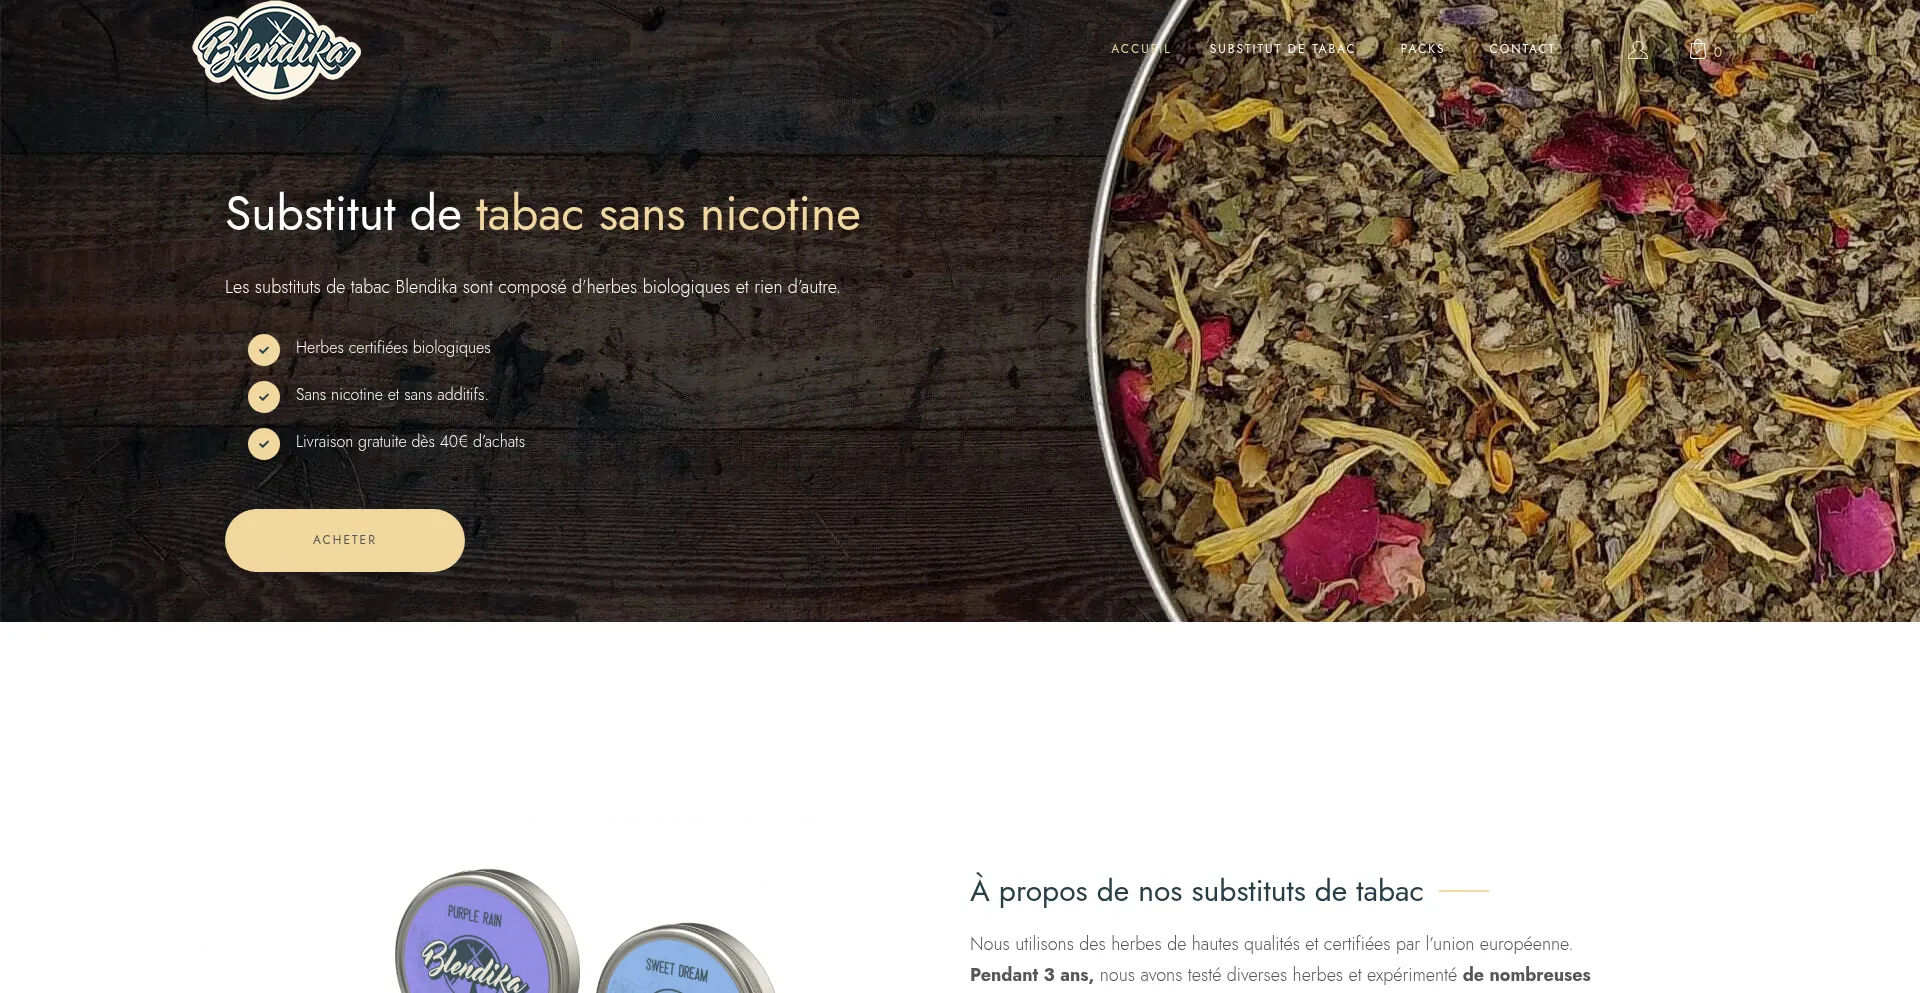Click the cart item count number
This screenshot has height=993, width=1920.
pyautogui.click(x=1718, y=52)
